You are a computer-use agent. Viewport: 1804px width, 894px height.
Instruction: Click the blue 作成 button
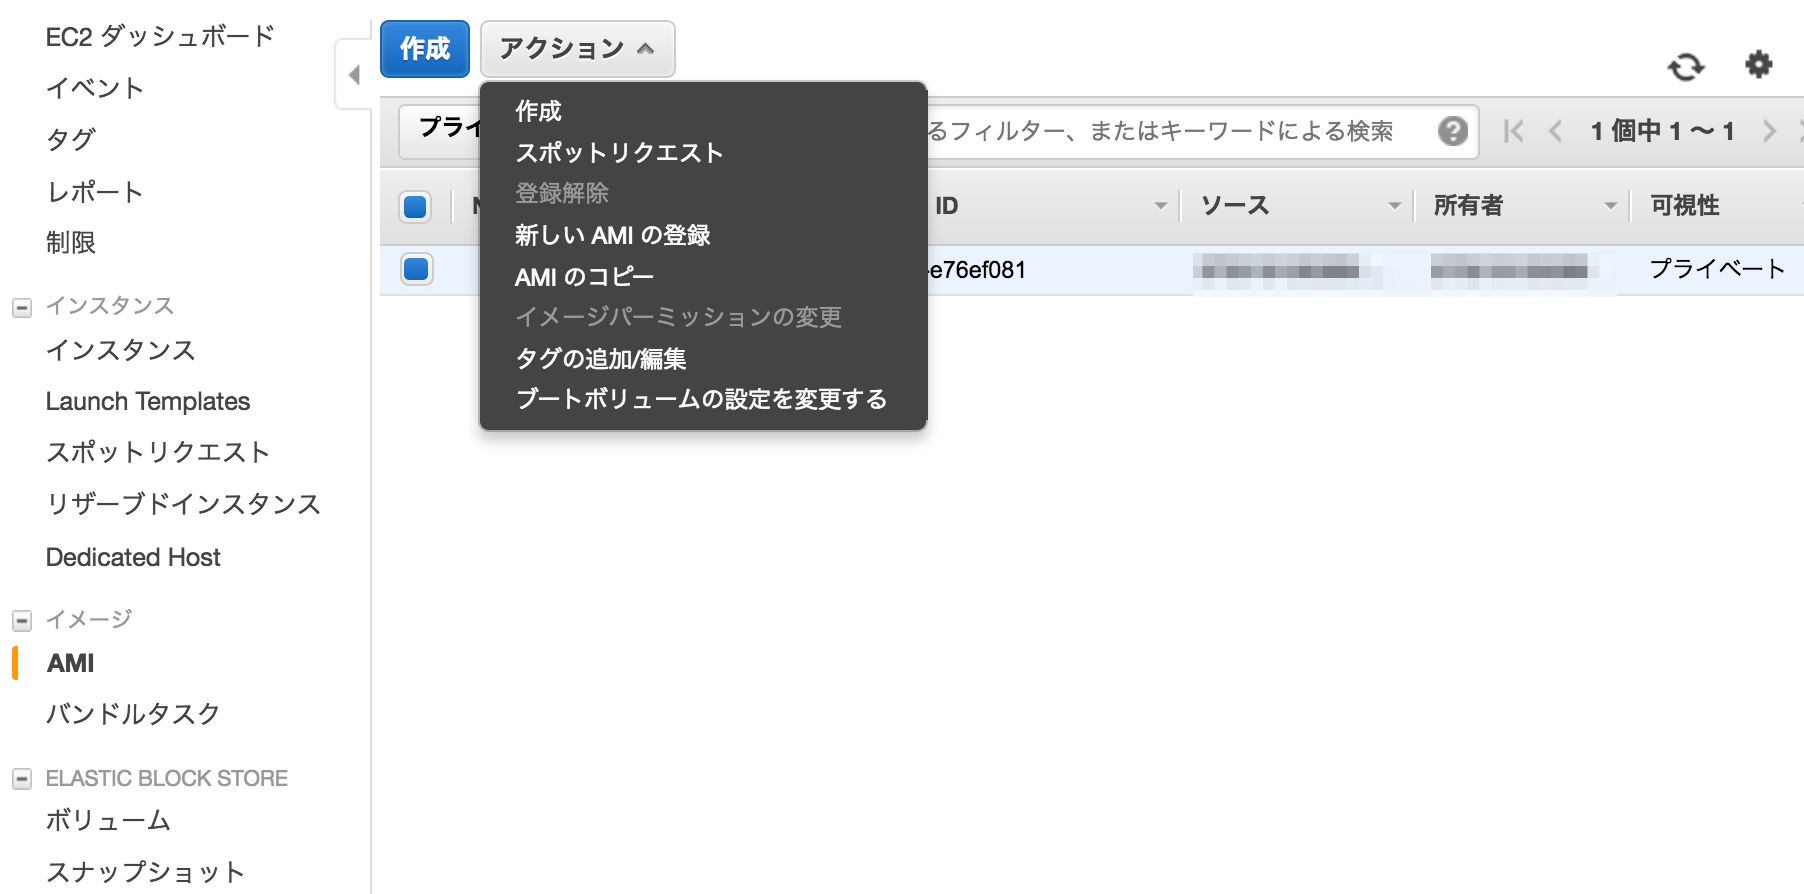pos(425,49)
